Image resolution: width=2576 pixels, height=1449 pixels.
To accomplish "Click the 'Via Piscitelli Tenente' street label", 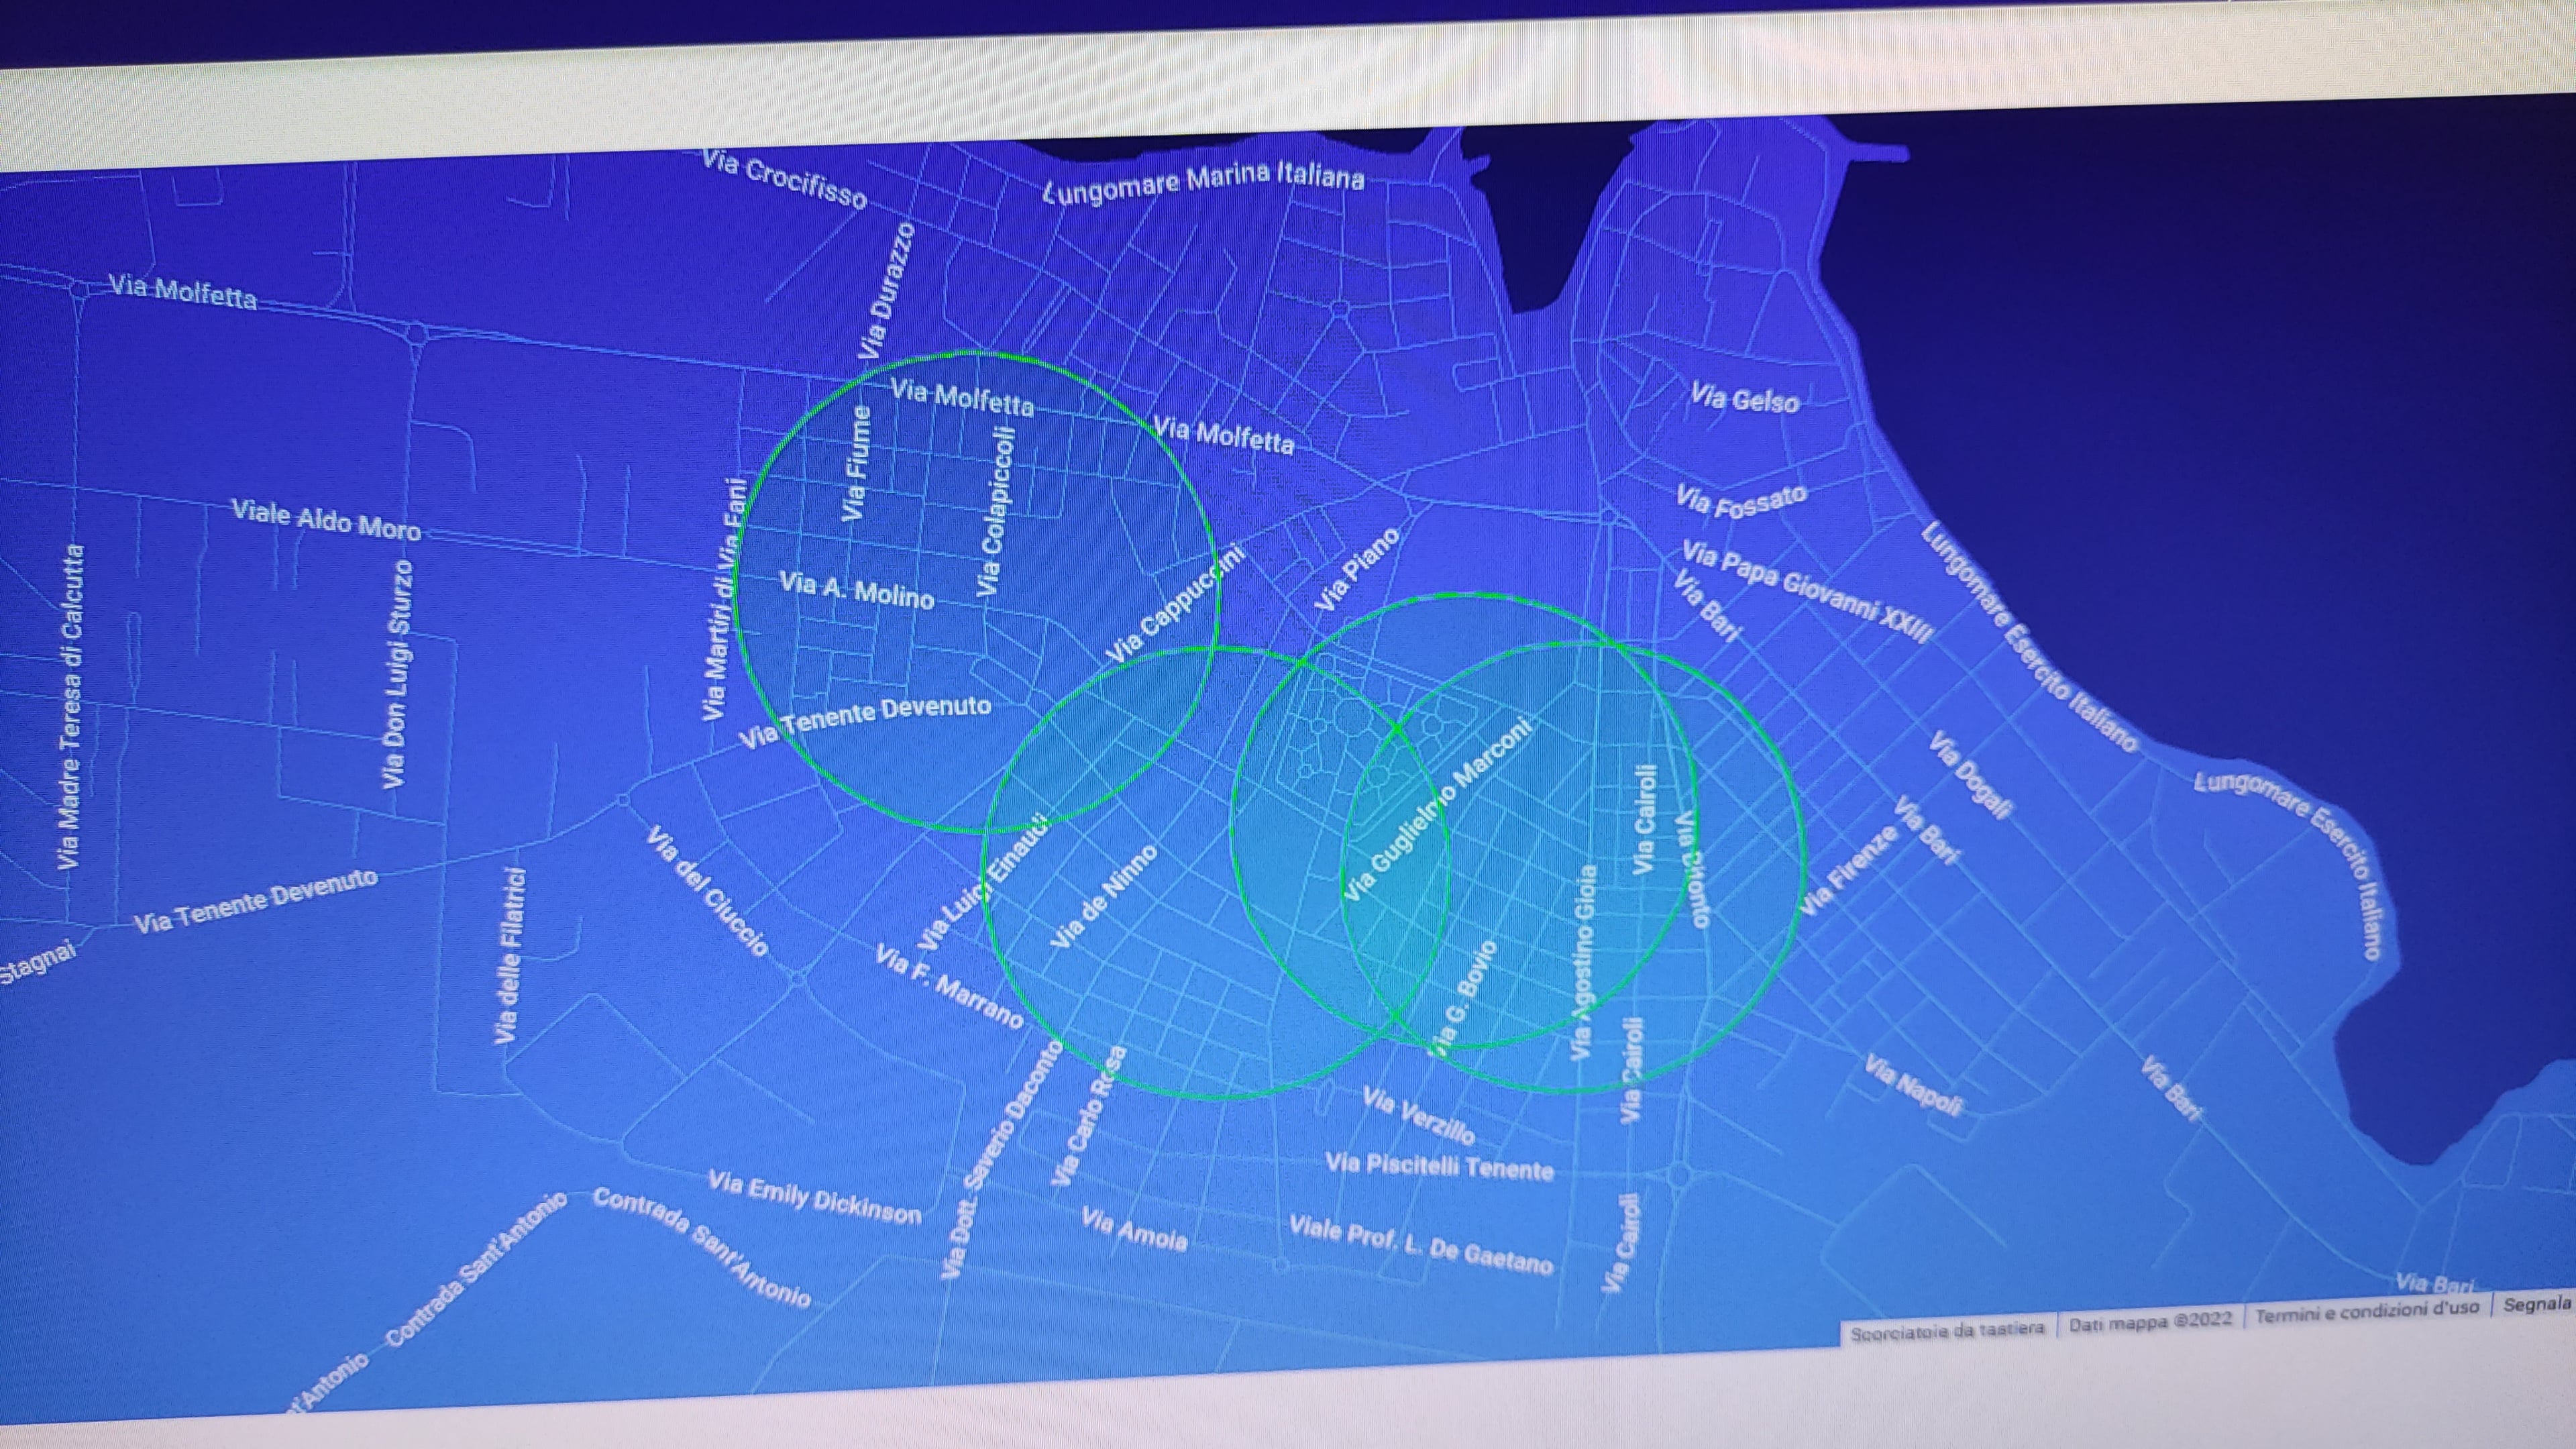I will point(1439,1166).
